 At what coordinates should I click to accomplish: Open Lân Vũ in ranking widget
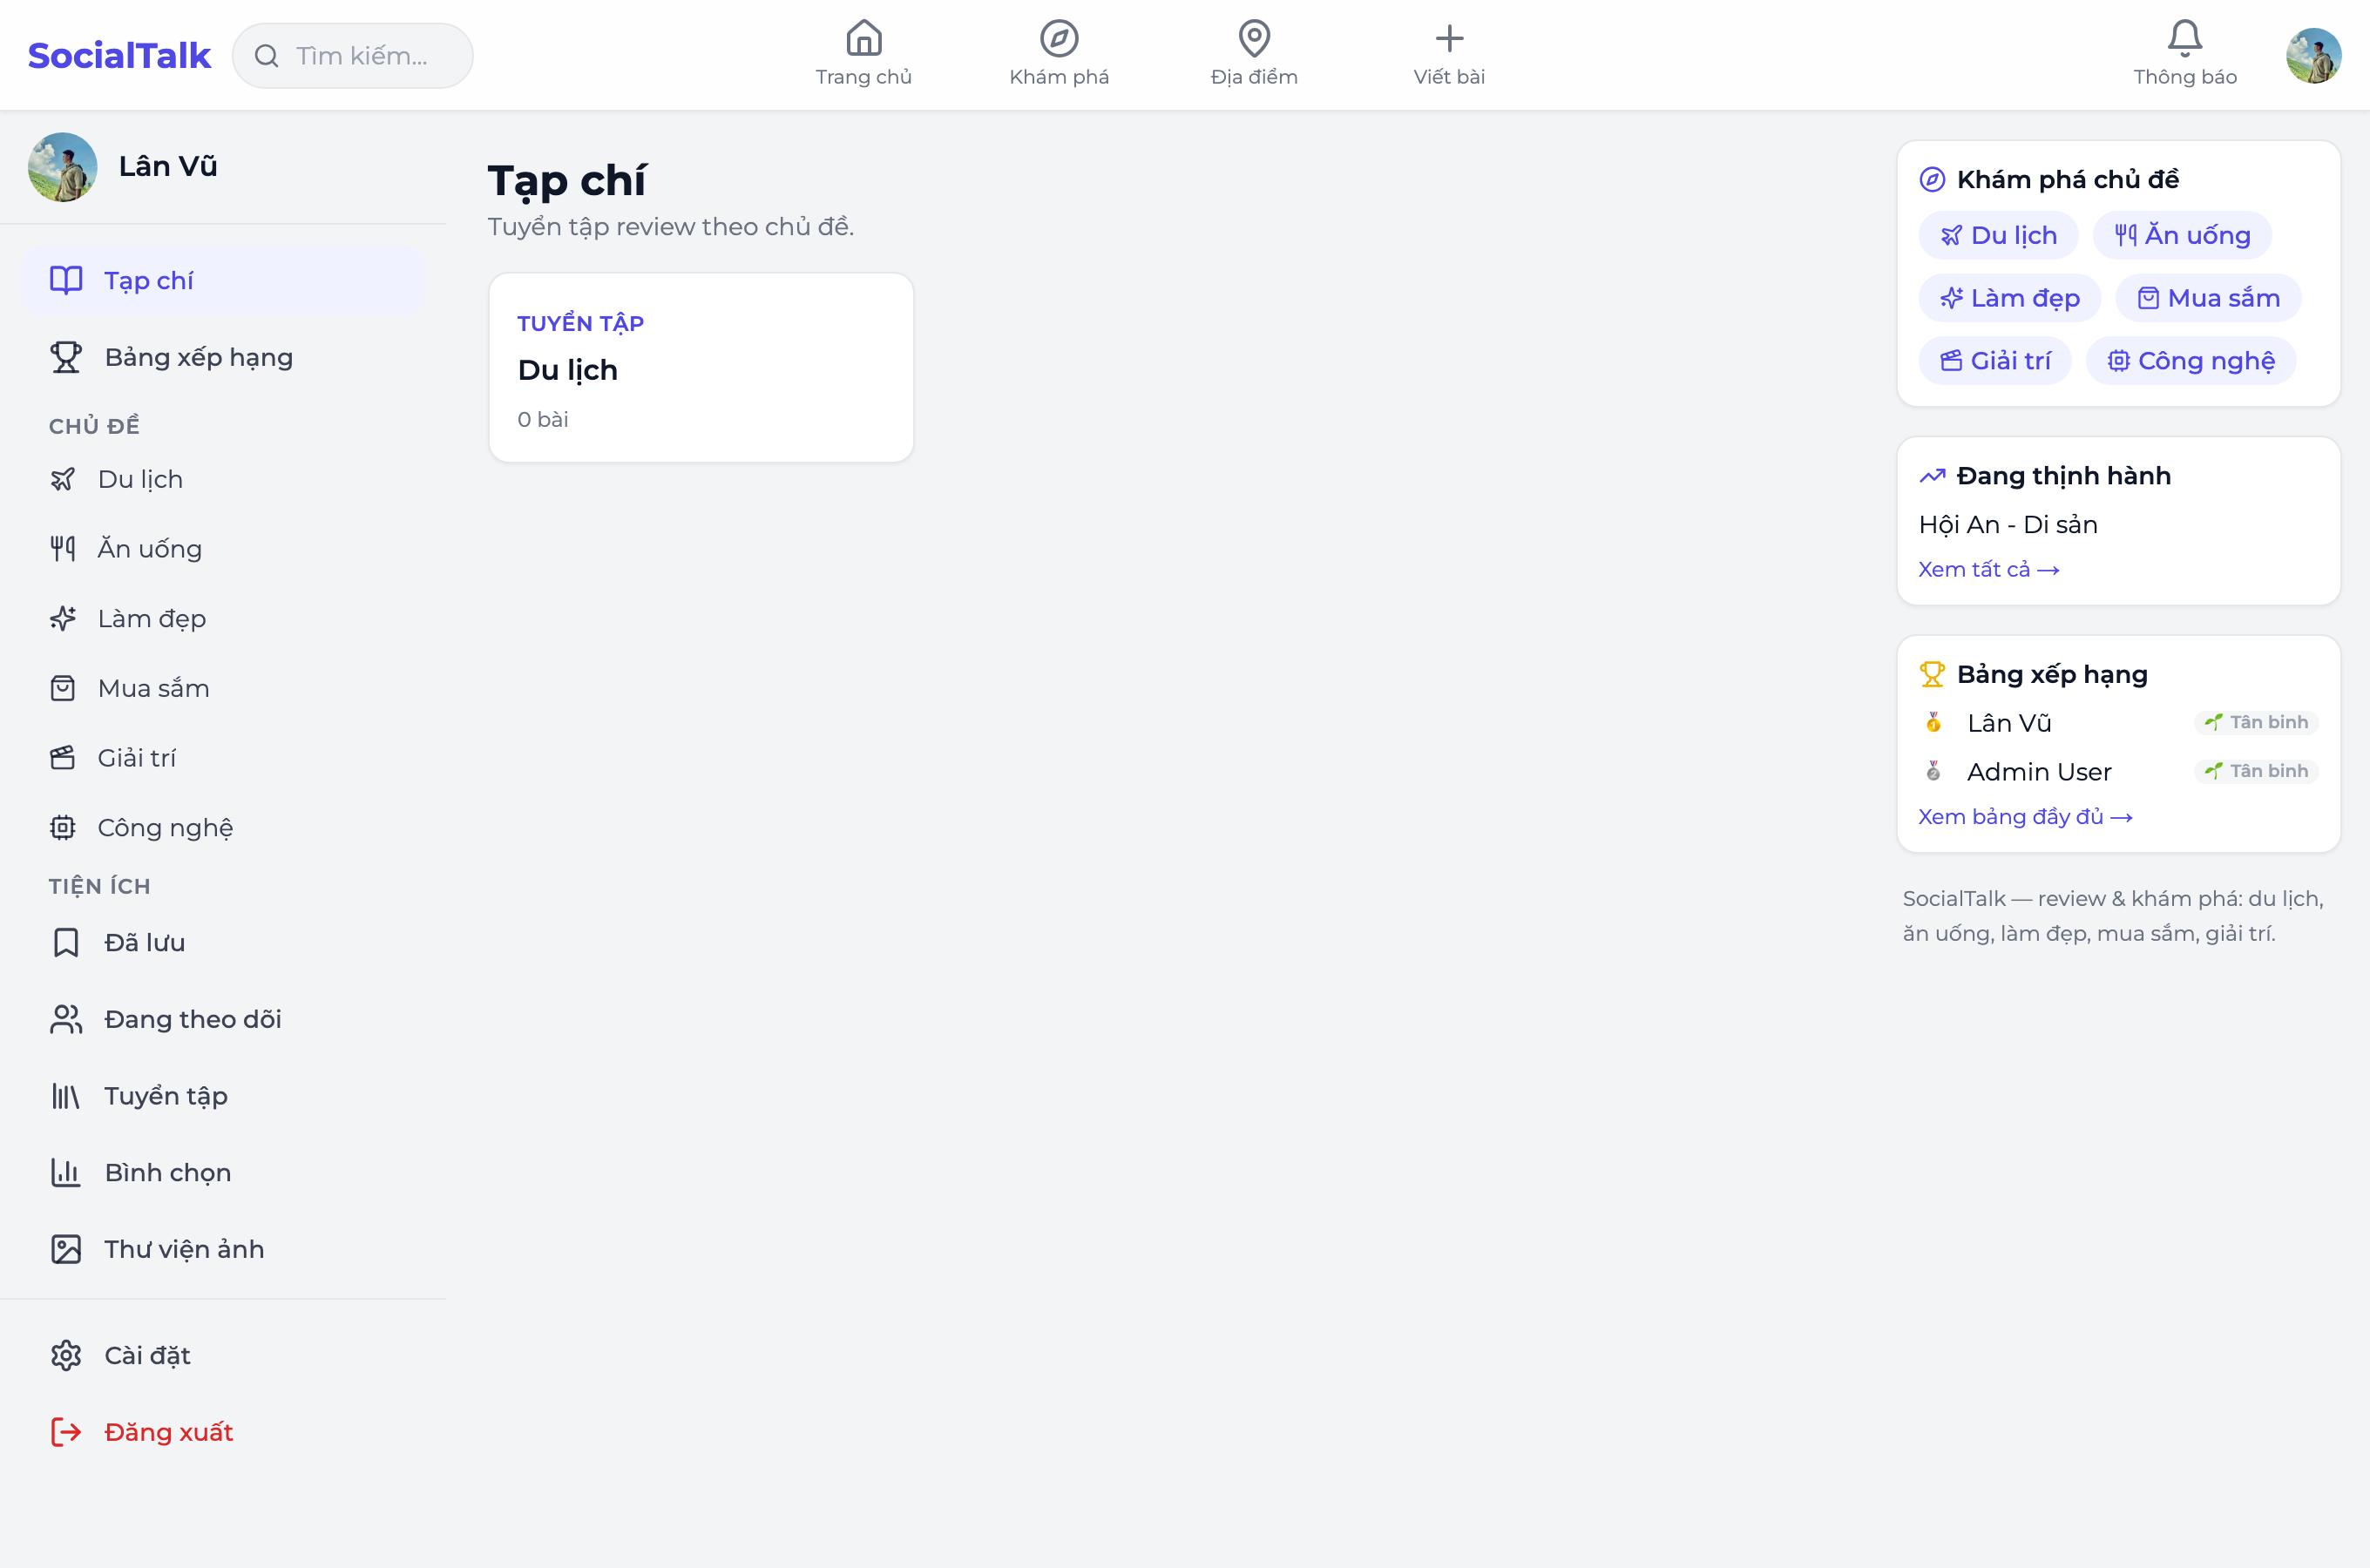click(x=2009, y=723)
